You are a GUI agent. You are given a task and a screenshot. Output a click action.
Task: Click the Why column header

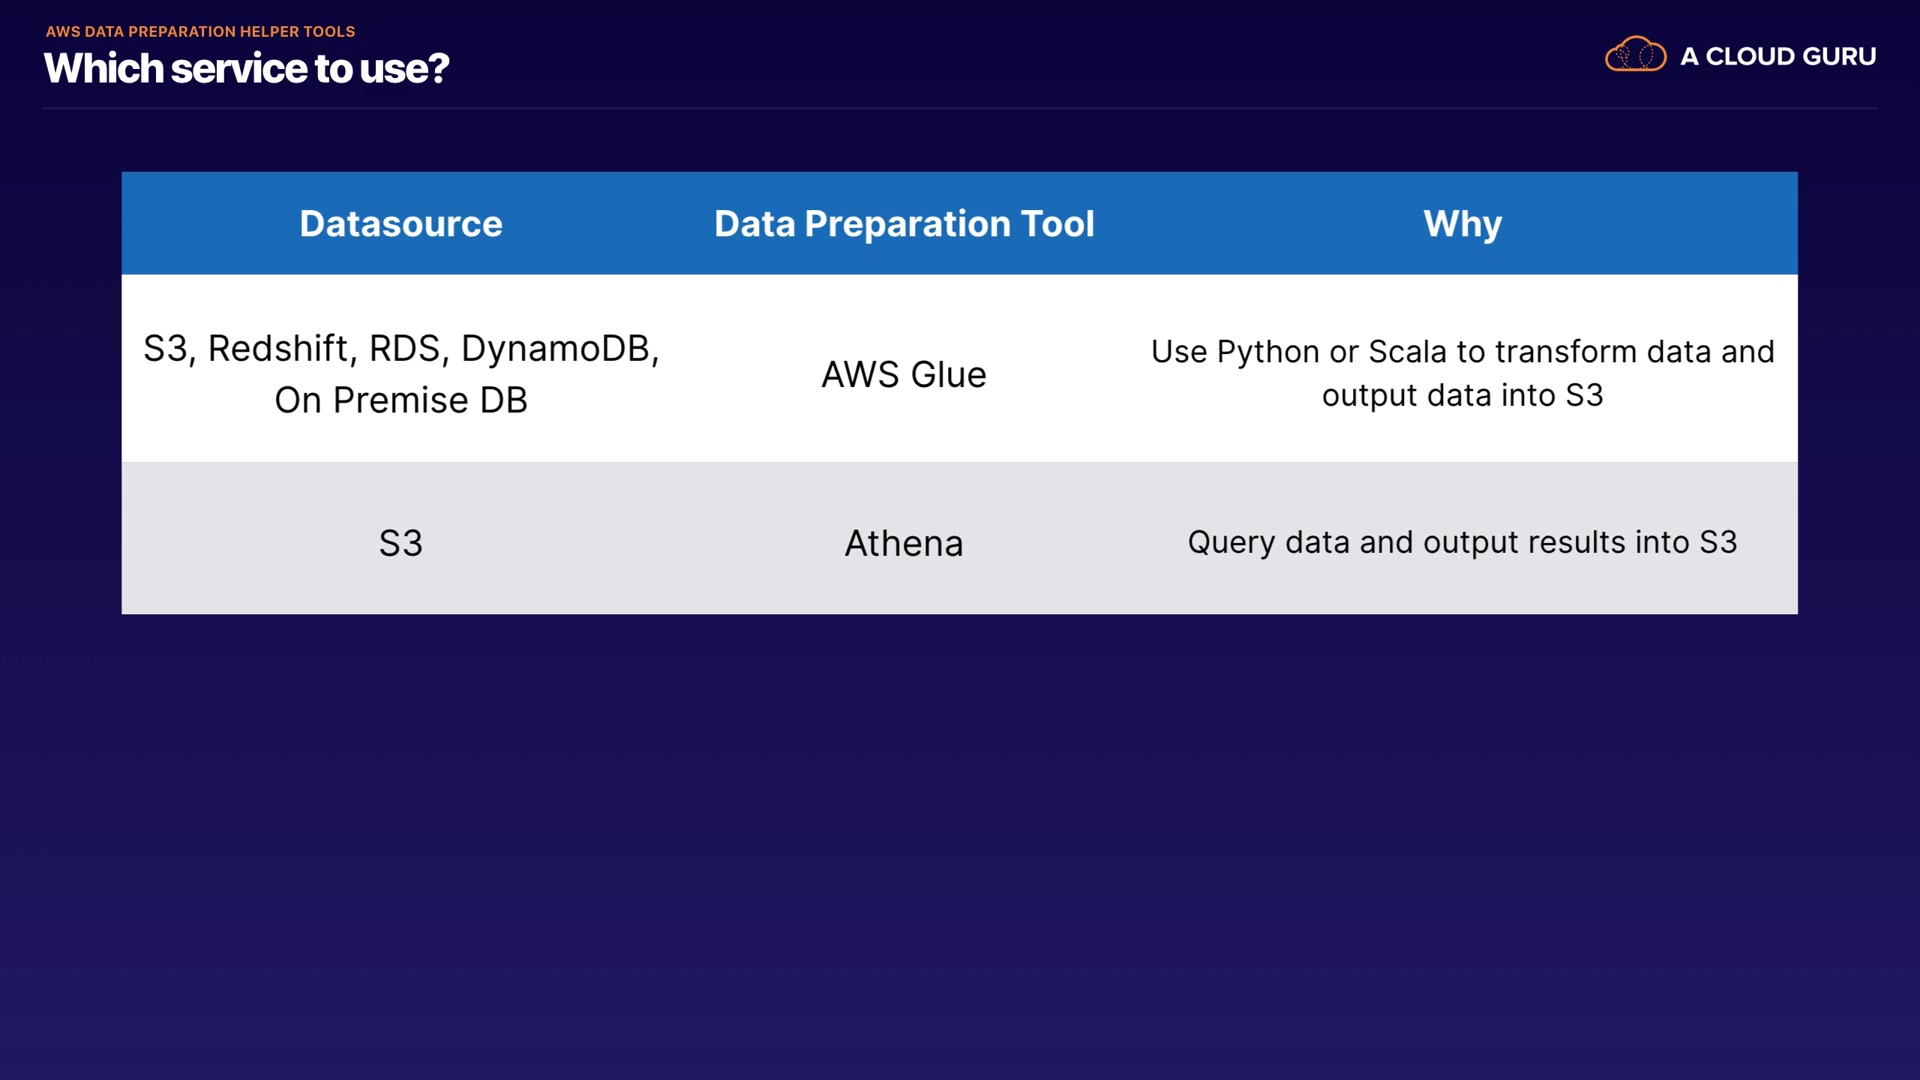[x=1462, y=224]
